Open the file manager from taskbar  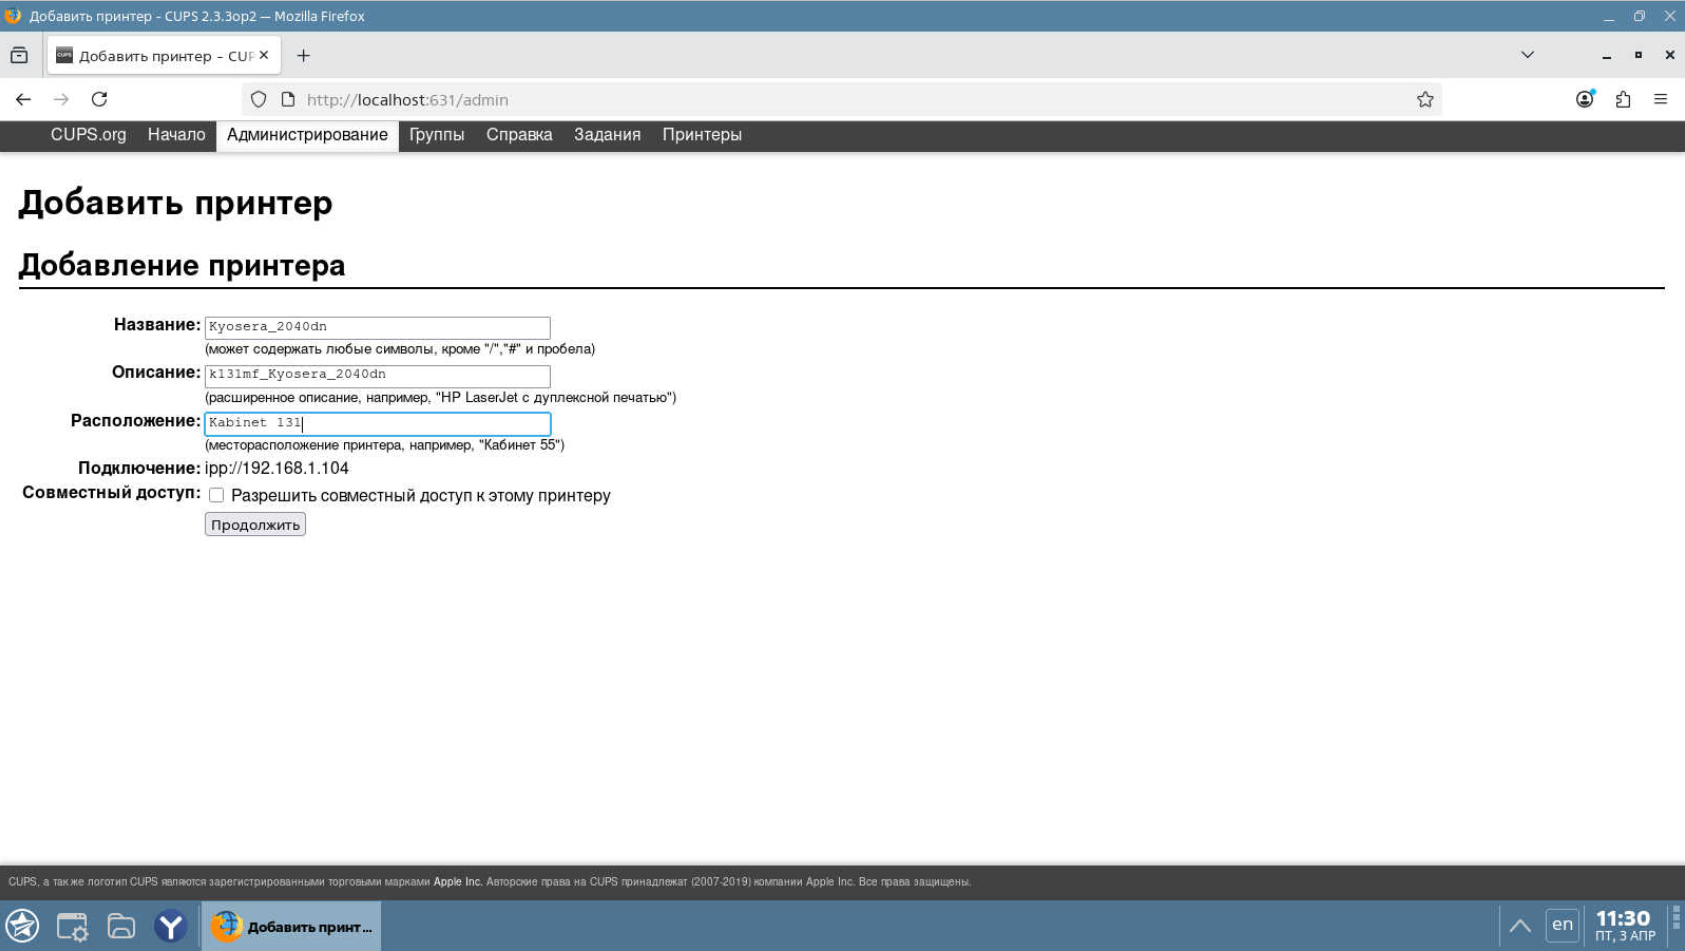(x=121, y=926)
